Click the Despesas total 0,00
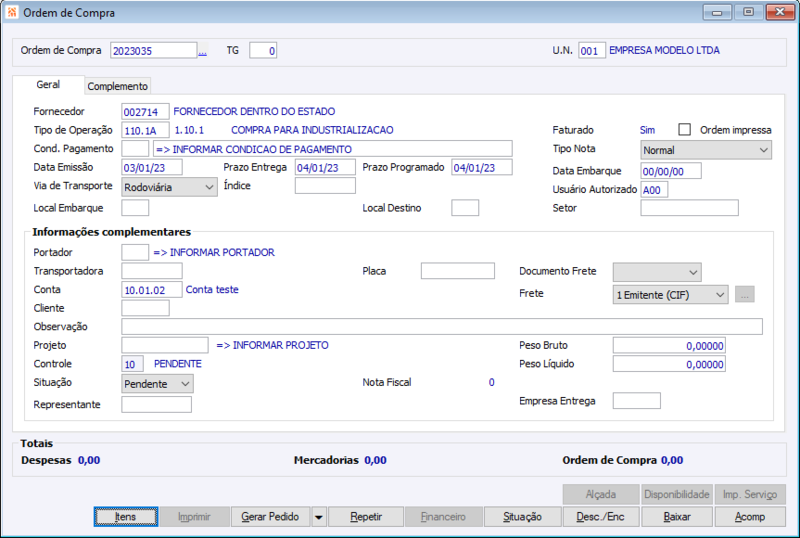 tap(89, 460)
